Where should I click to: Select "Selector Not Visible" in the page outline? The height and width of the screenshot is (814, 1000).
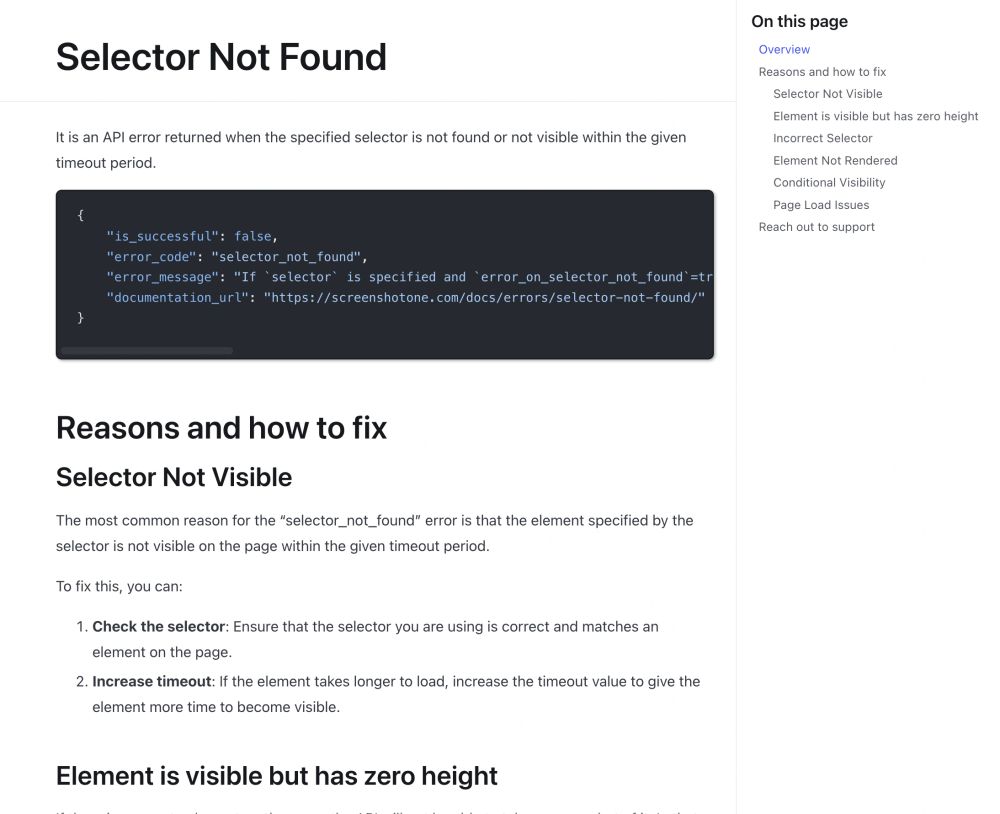[827, 94]
